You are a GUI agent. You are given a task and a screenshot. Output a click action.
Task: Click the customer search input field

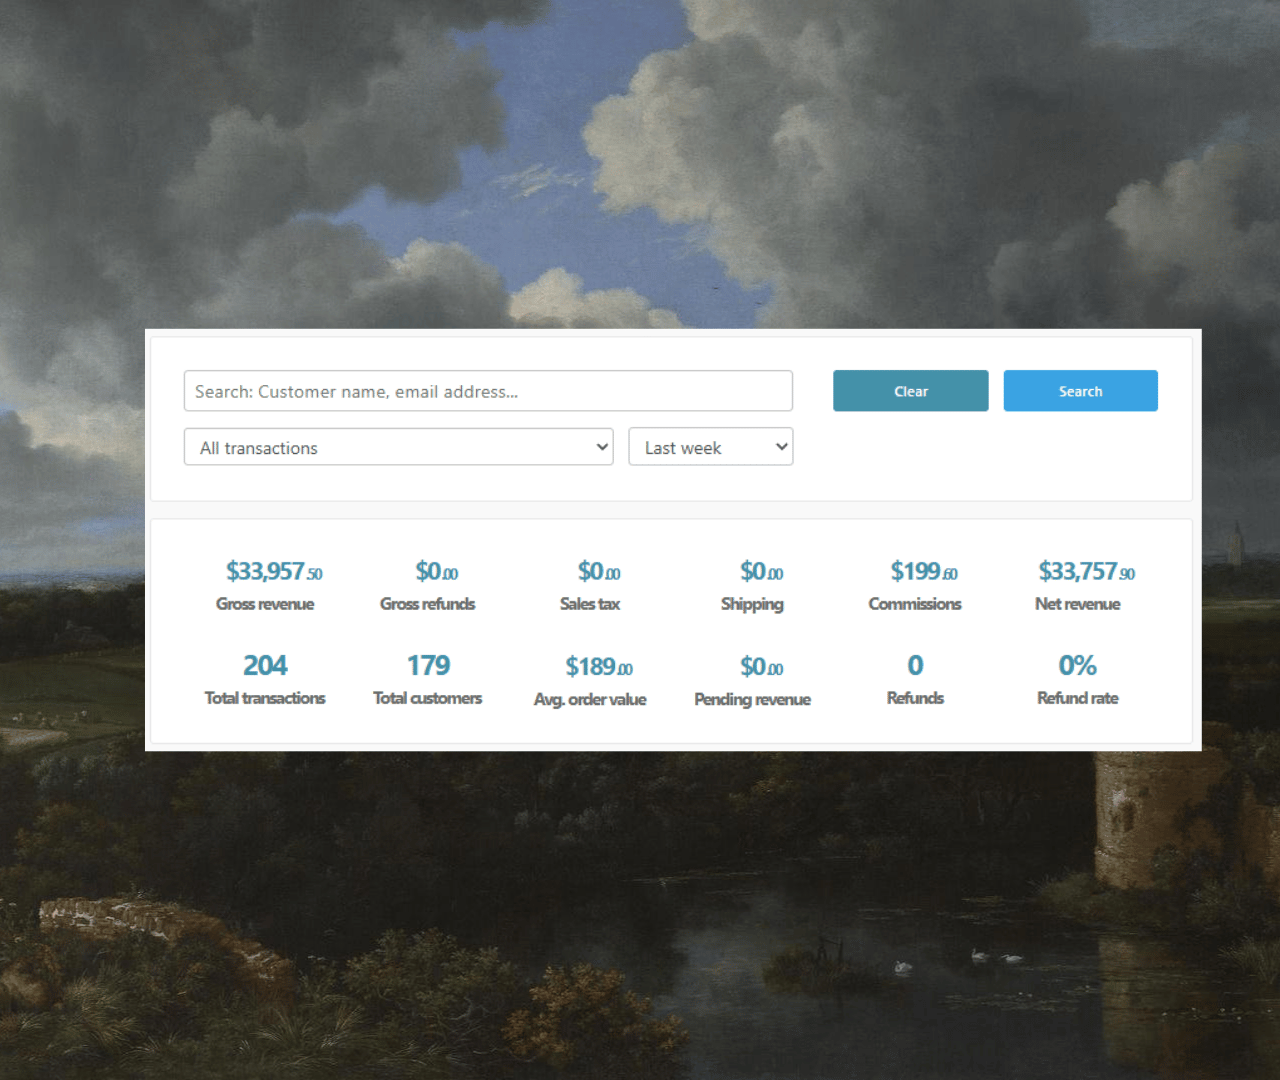click(488, 391)
